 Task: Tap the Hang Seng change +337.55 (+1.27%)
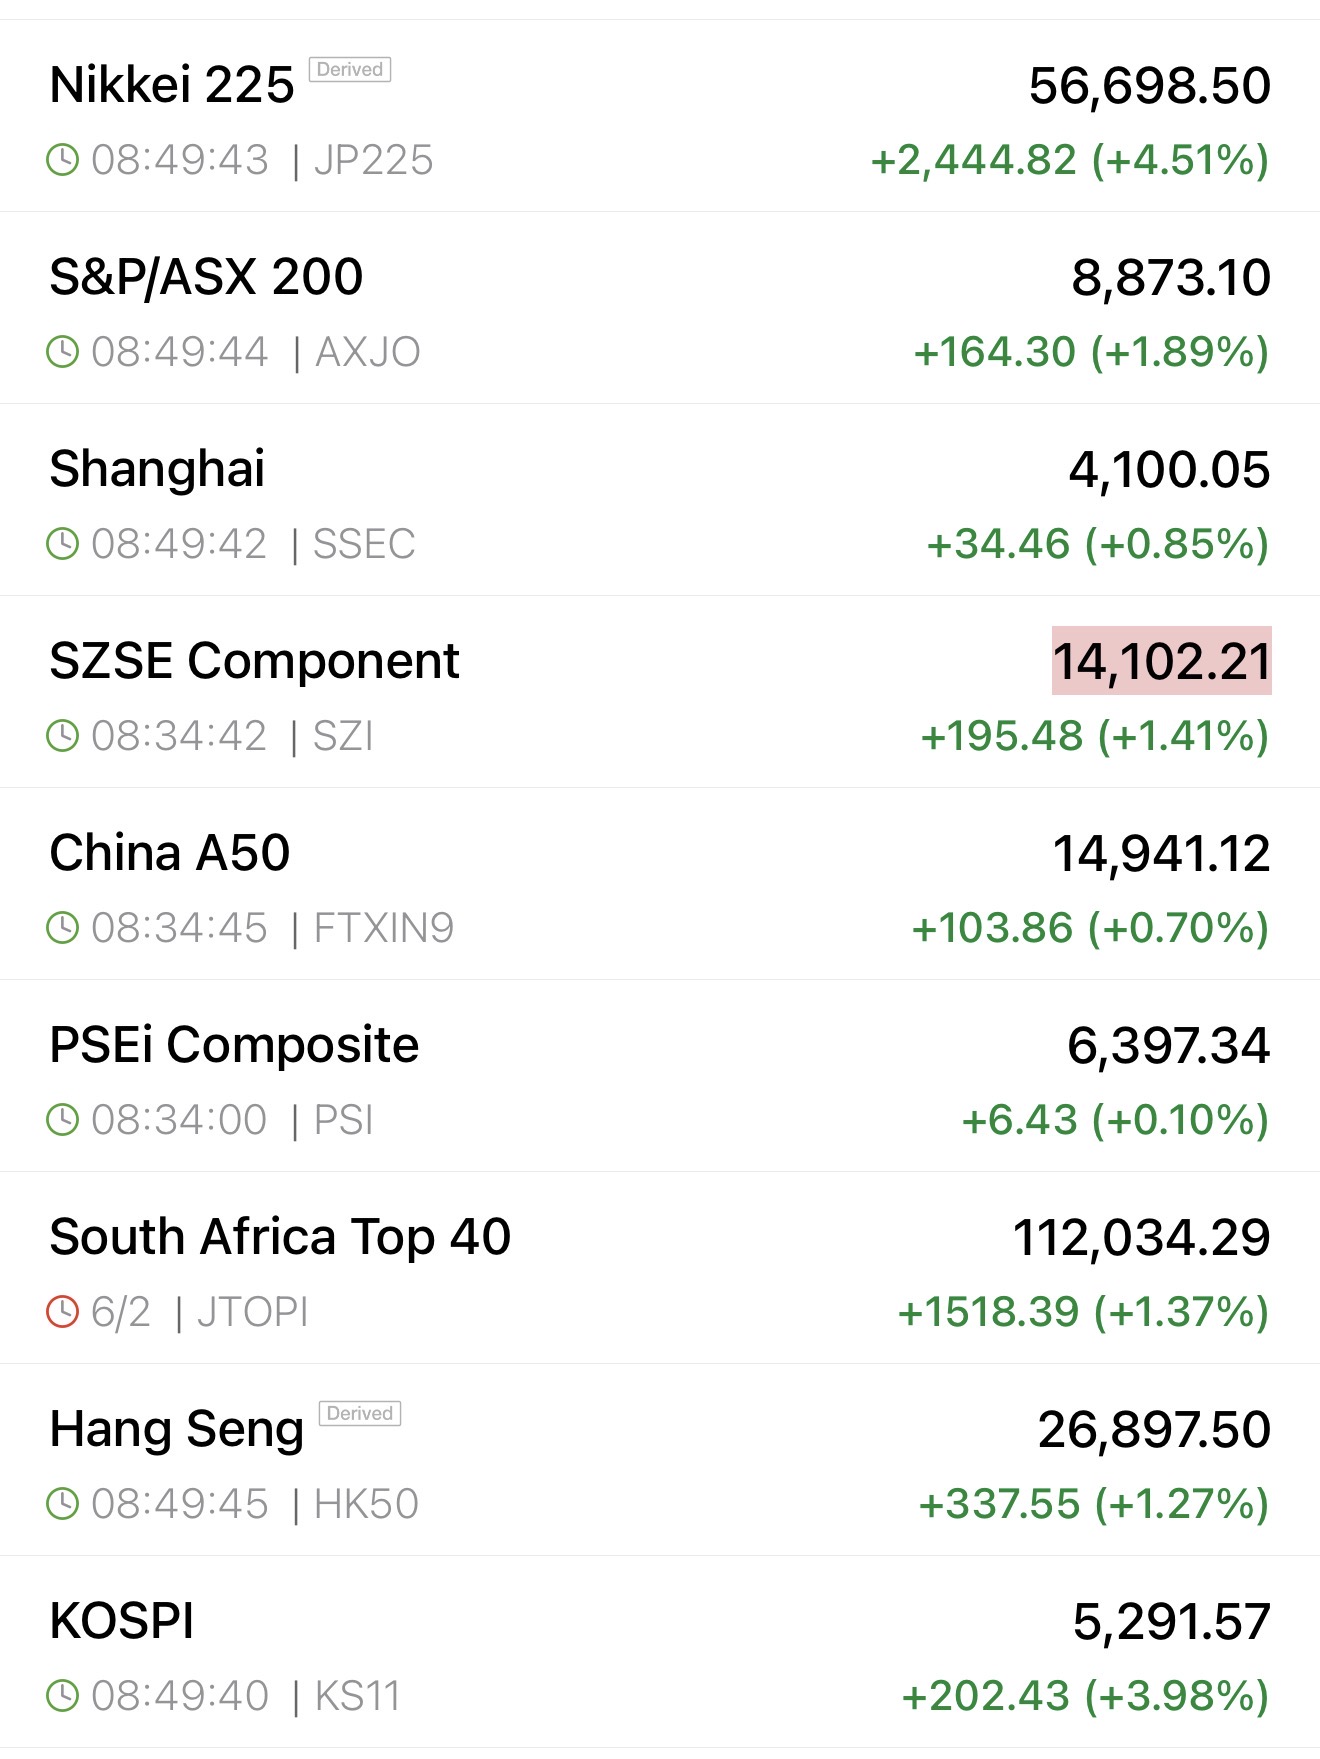point(1093,1504)
